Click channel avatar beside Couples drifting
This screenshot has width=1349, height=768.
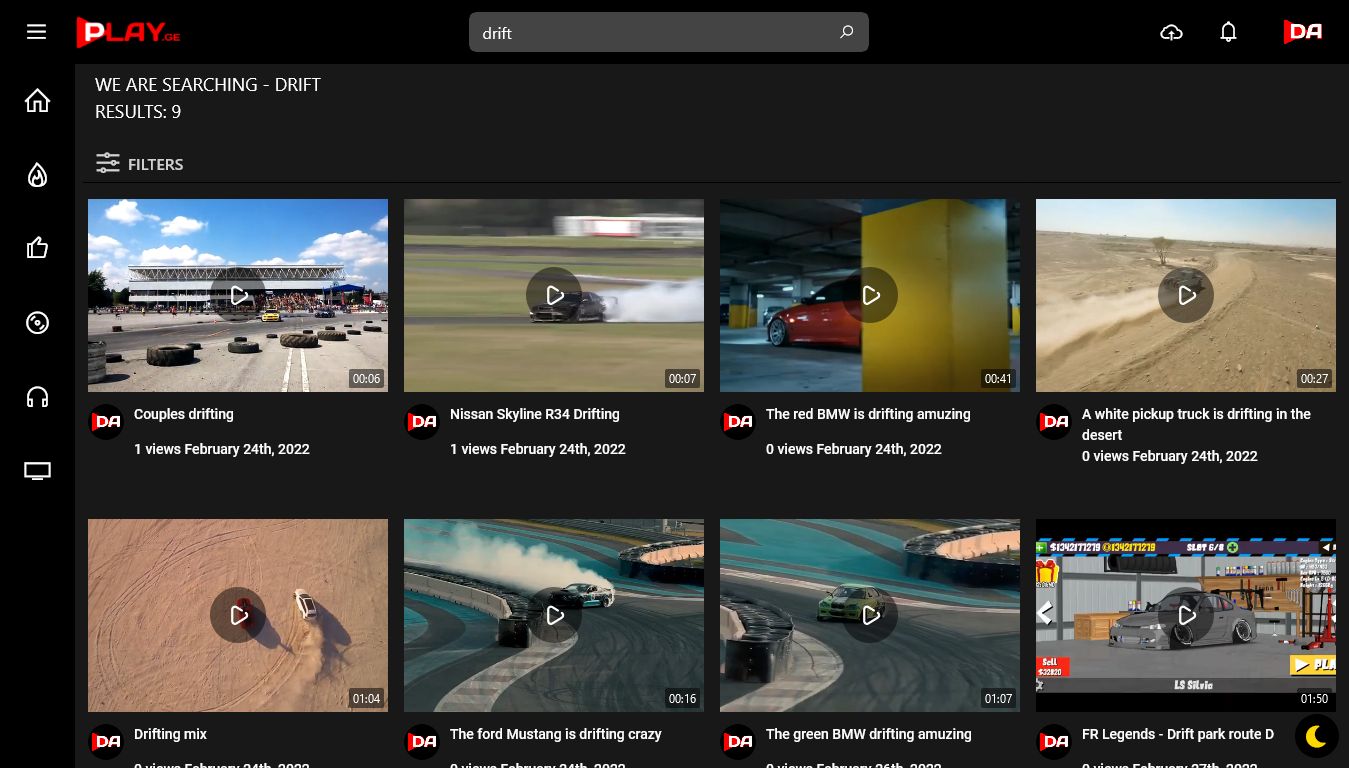(106, 422)
